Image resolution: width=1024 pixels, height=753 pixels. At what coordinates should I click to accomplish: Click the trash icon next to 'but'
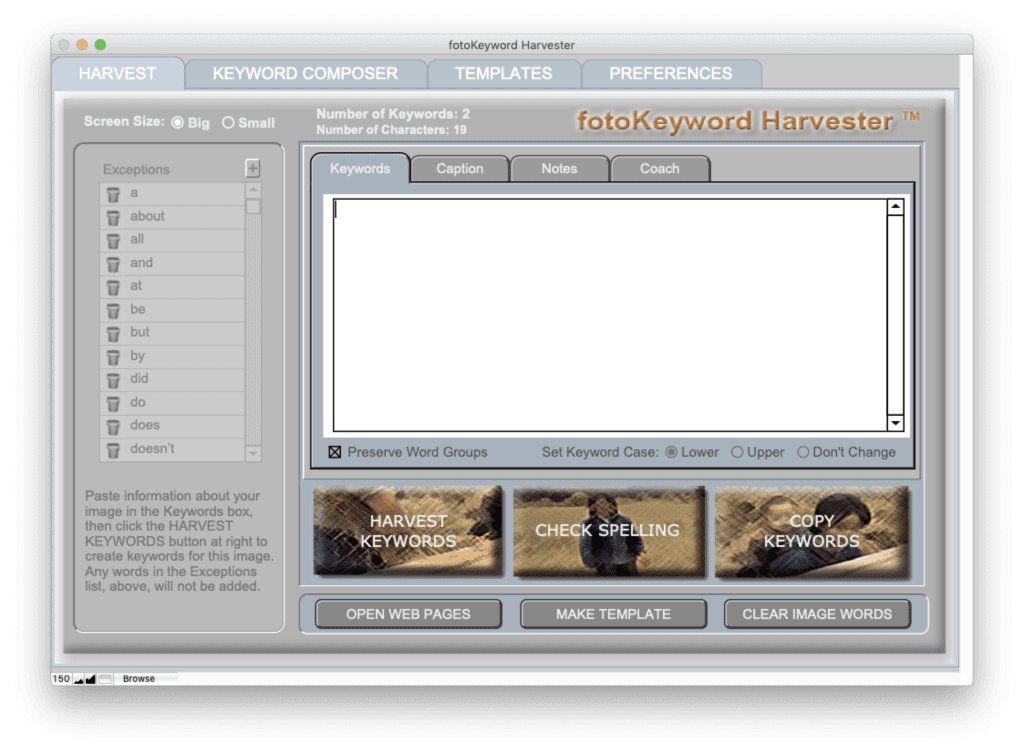tap(113, 334)
